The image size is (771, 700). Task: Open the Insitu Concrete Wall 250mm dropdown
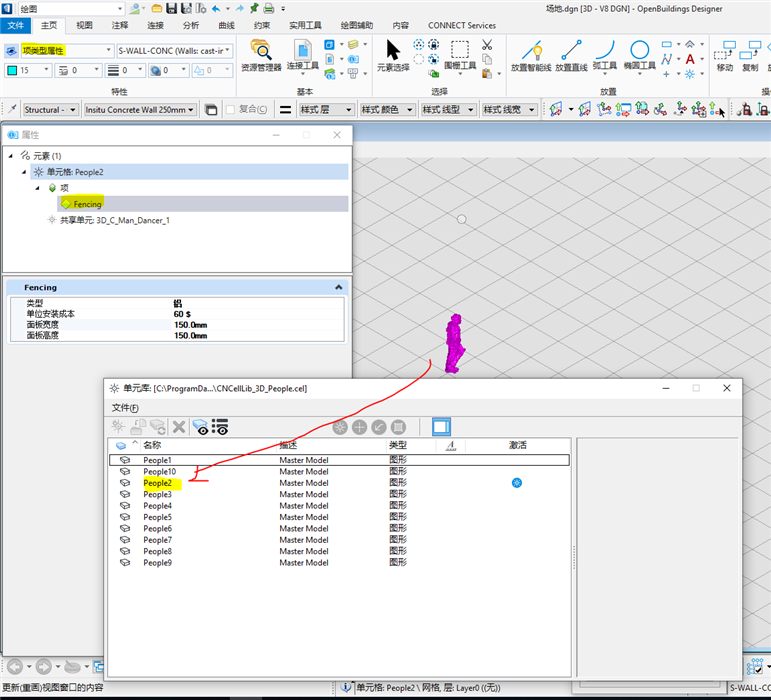[x=141, y=110]
